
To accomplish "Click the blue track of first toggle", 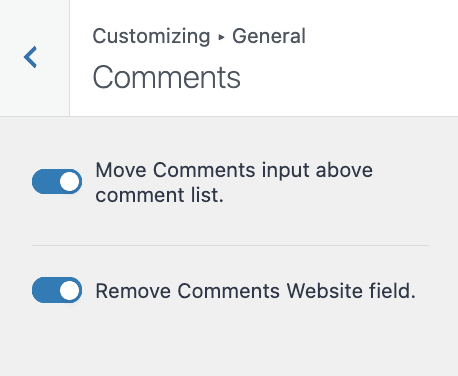I will (x=45, y=182).
